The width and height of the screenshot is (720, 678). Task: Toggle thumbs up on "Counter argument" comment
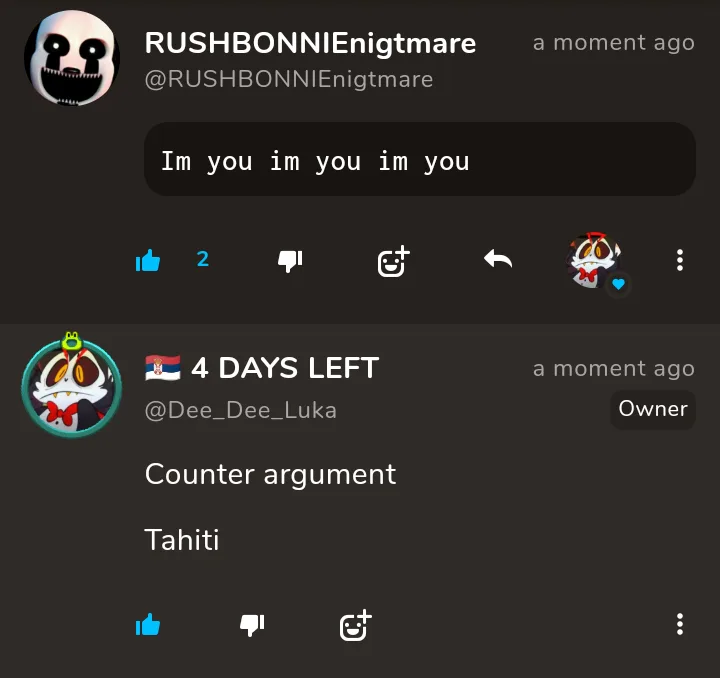point(148,625)
